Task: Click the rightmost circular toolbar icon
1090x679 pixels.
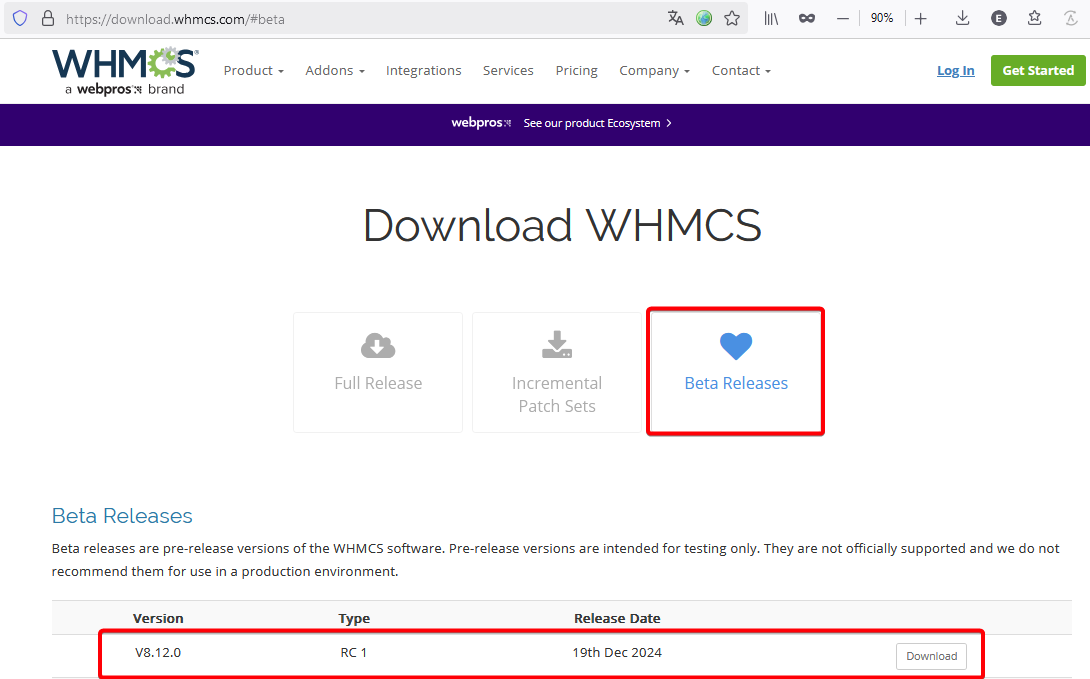Action: 1071,18
